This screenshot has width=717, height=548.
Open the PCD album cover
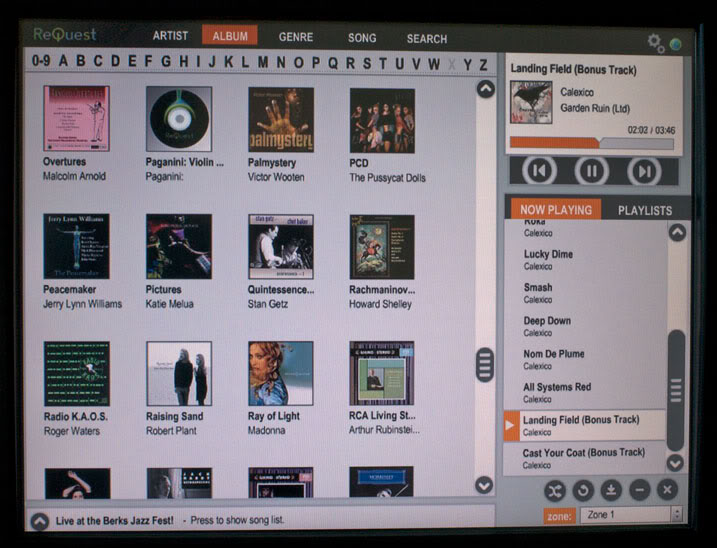tap(382, 121)
